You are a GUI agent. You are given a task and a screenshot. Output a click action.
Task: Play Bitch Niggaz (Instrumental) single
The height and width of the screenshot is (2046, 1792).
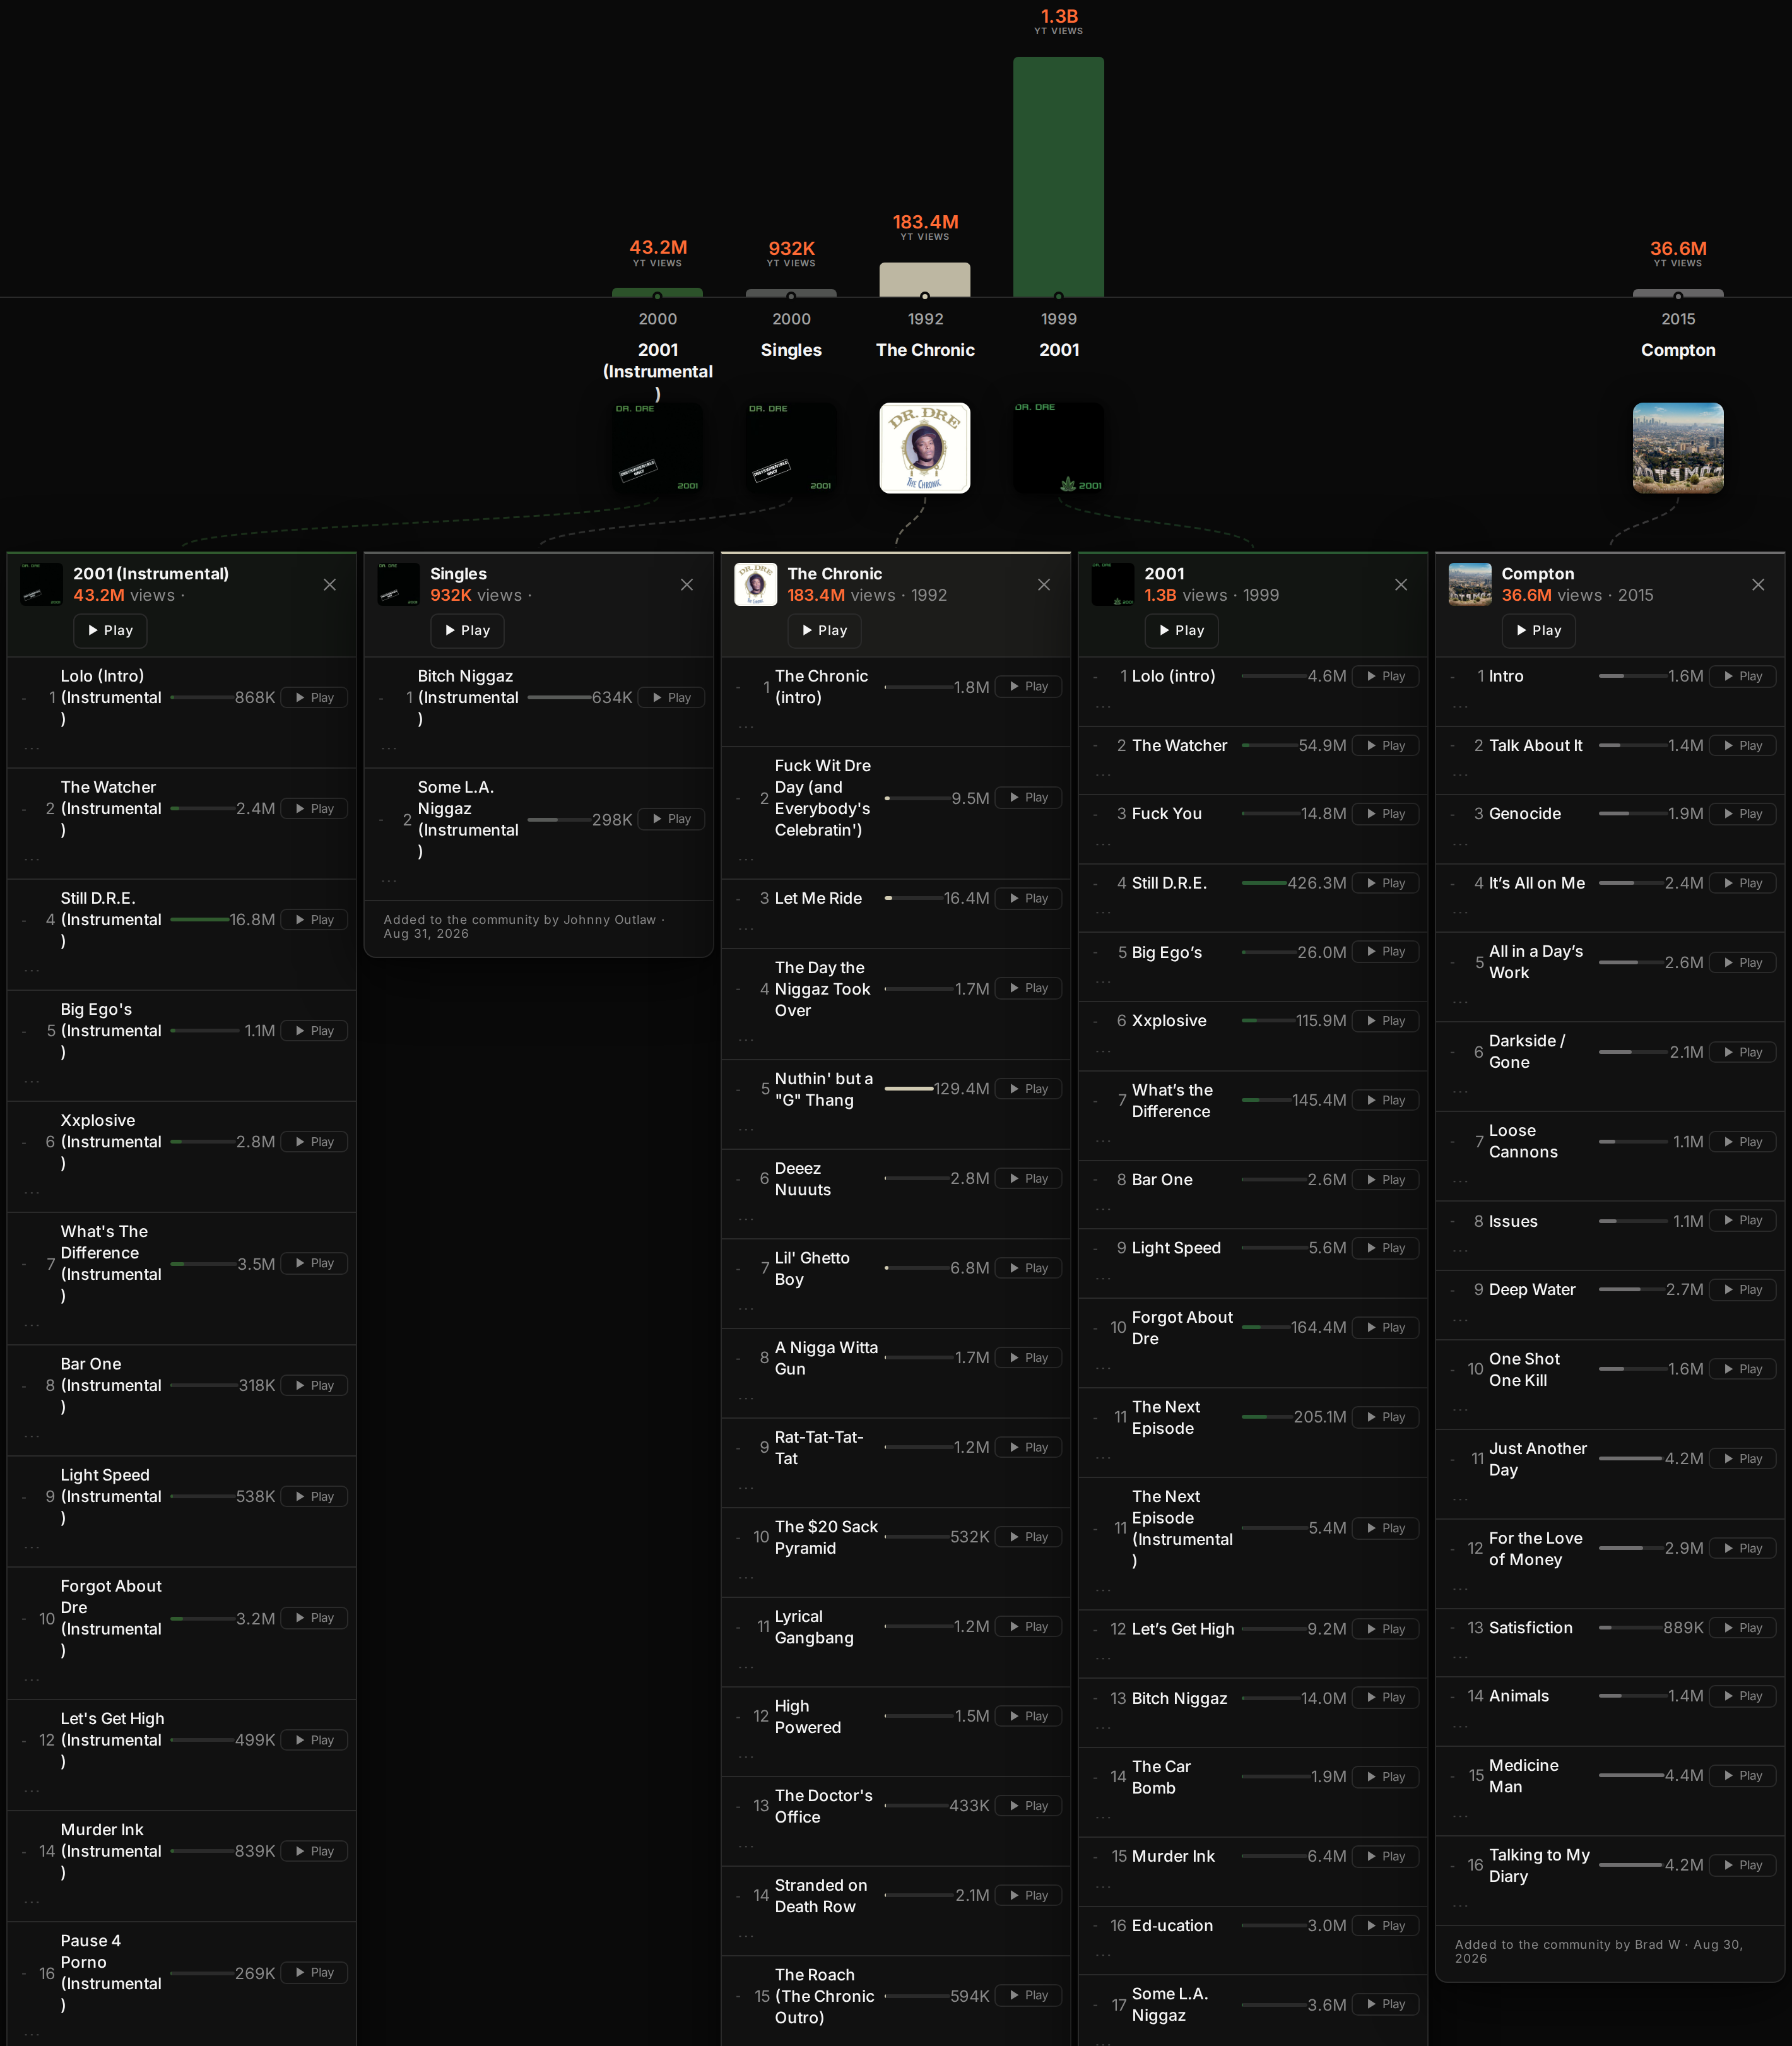[671, 698]
